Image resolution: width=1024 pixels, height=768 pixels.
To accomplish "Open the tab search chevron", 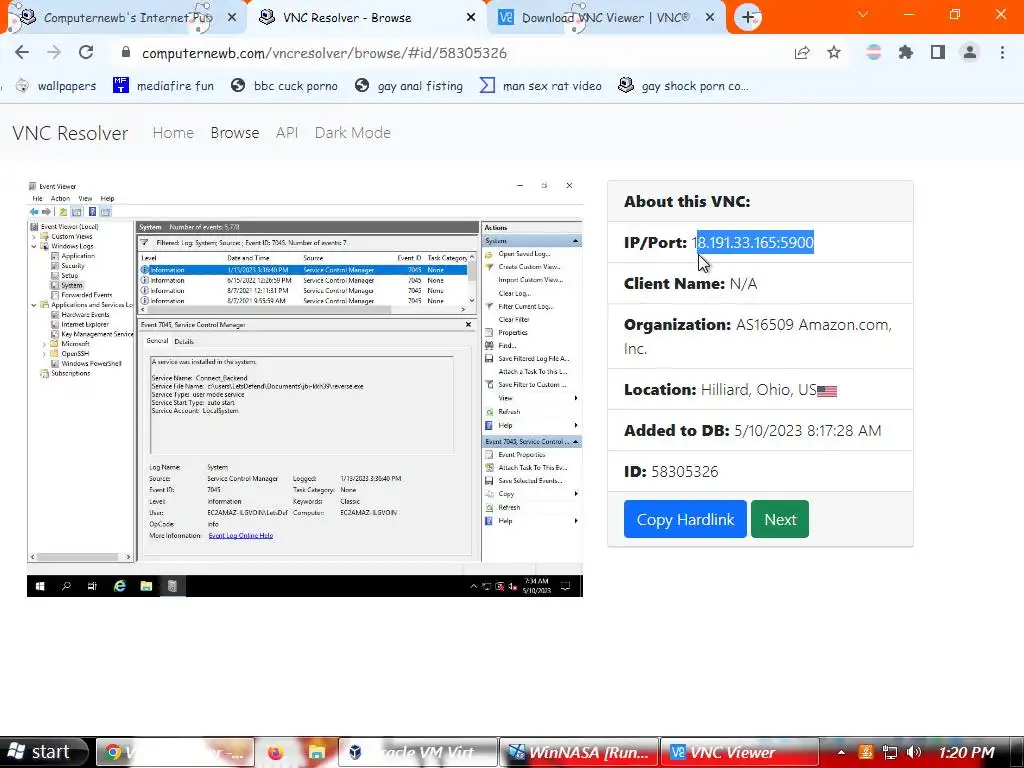I will coord(863,14).
